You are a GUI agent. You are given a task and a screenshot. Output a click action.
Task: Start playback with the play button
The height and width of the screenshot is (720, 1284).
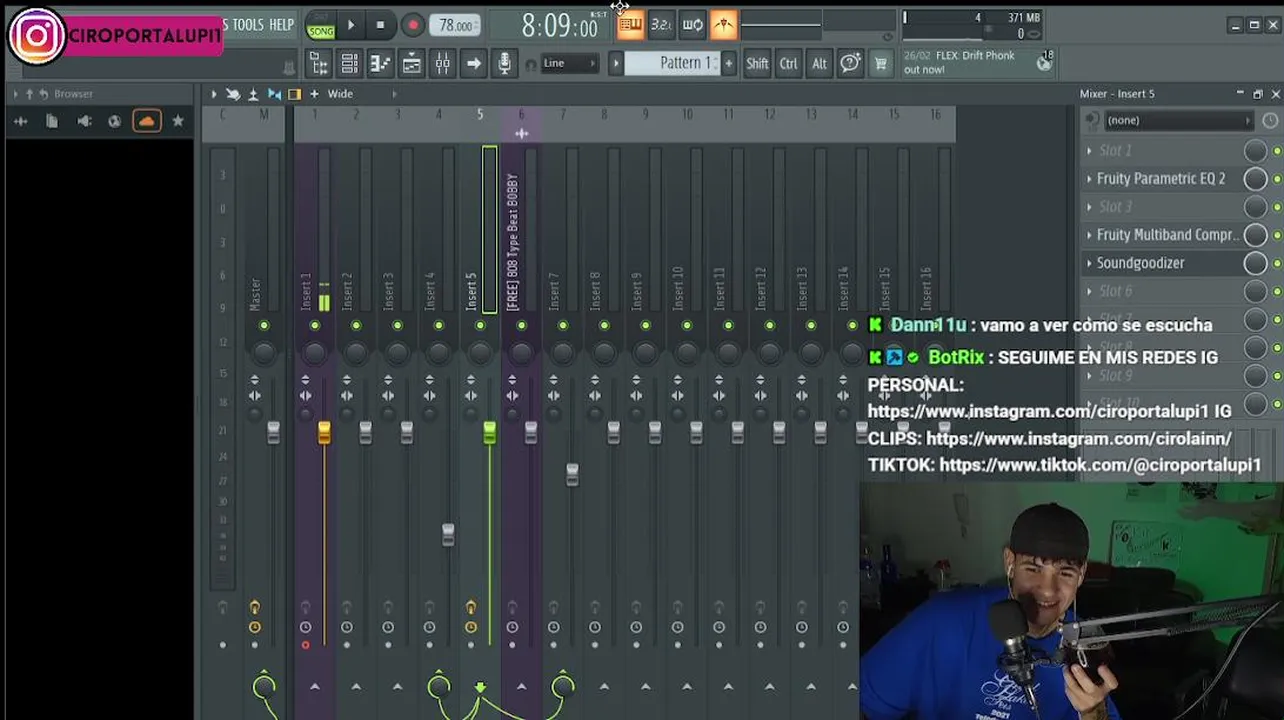click(x=350, y=25)
